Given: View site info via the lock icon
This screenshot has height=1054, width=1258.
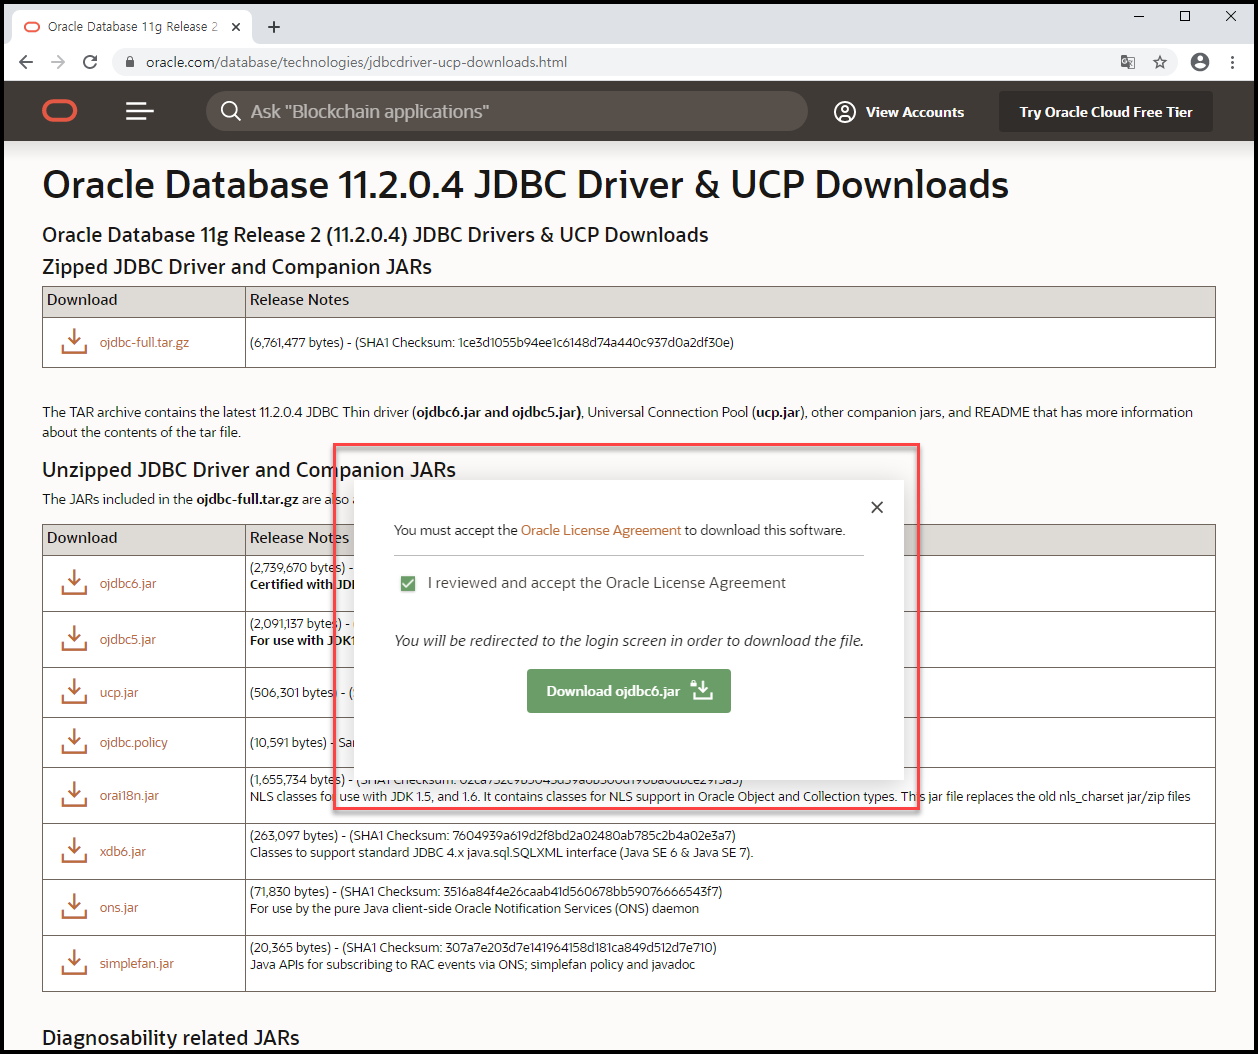Looking at the screenshot, I should point(129,62).
